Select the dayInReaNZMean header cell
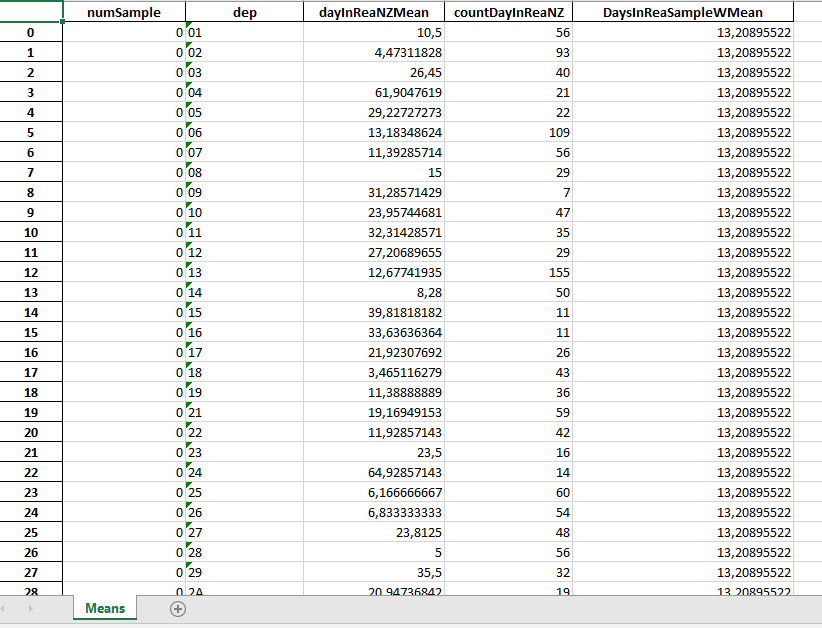The height and width of the screenshot is (628, 822). pos(374,12)
